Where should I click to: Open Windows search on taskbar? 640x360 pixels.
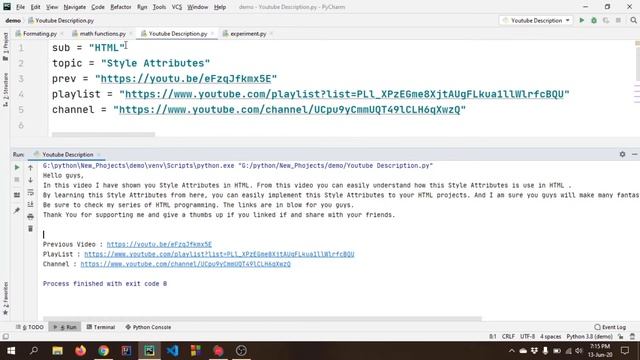34,351
